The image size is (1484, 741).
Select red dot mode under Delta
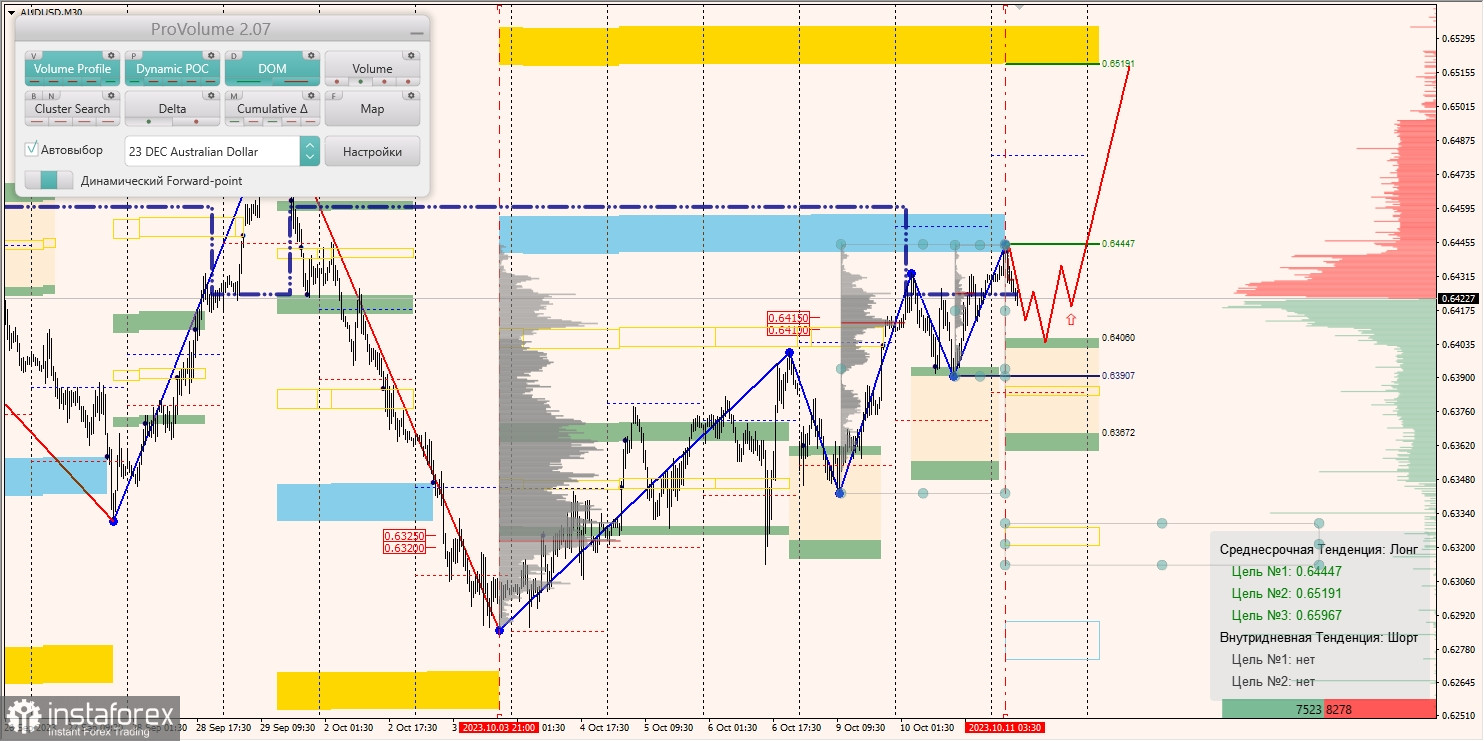[x=196, y=121]
